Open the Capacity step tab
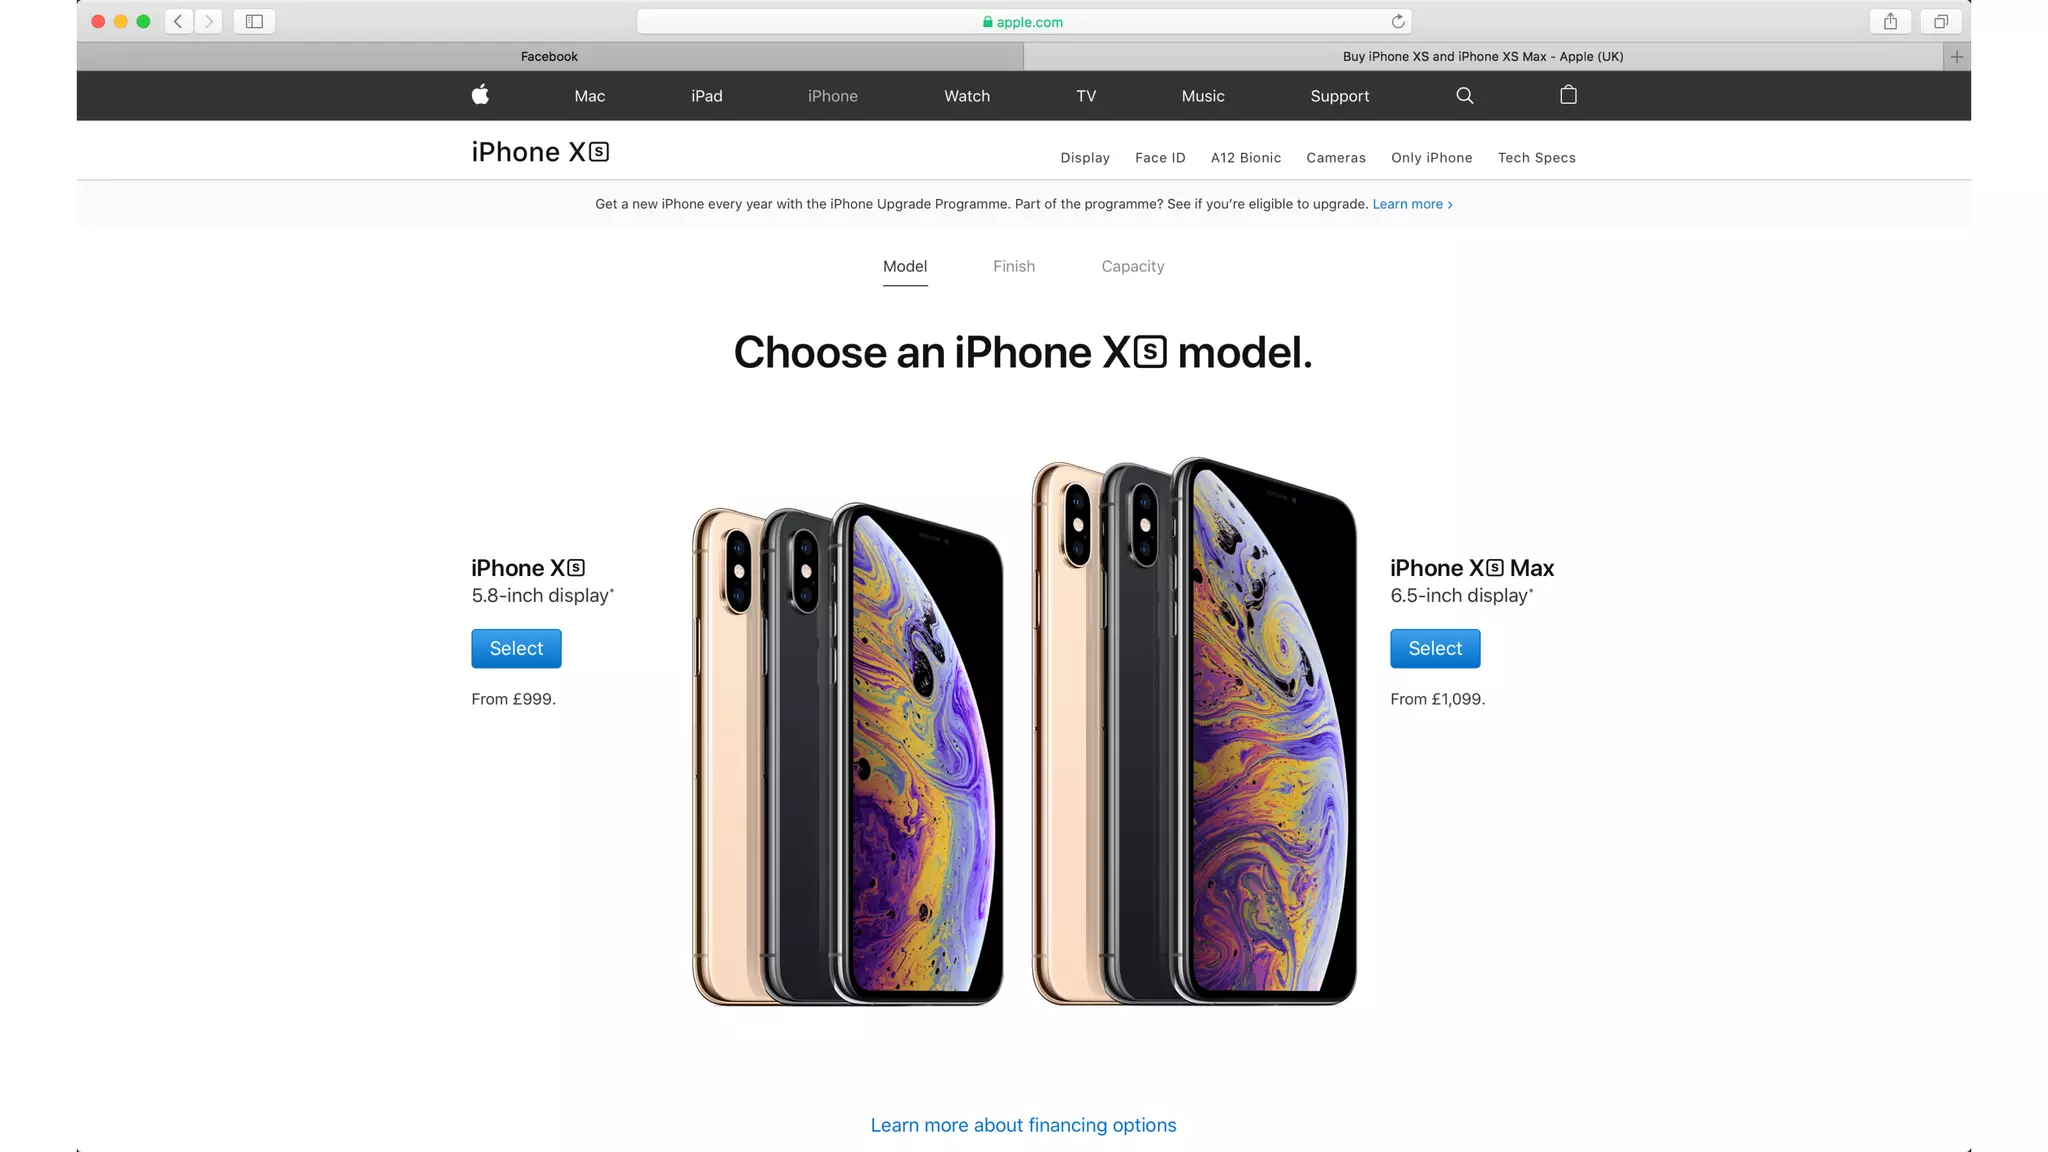Viewport: 2048px width, 1152px height. (x=1133, y=266)
